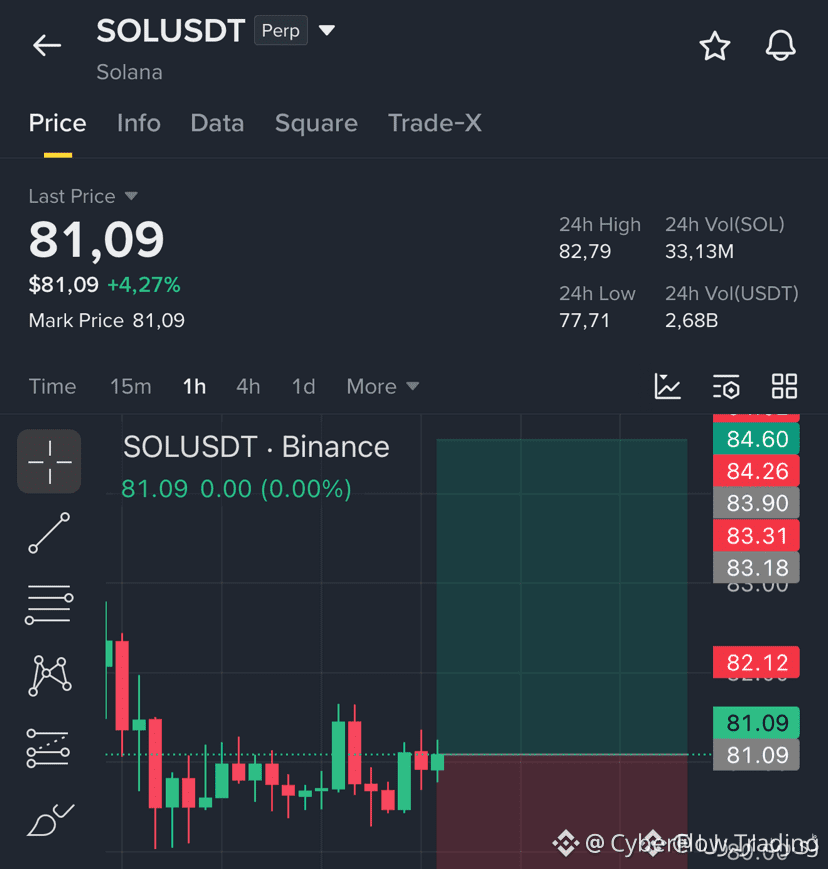
Task: Expand the Last Price dropdown
Action: 131,196
